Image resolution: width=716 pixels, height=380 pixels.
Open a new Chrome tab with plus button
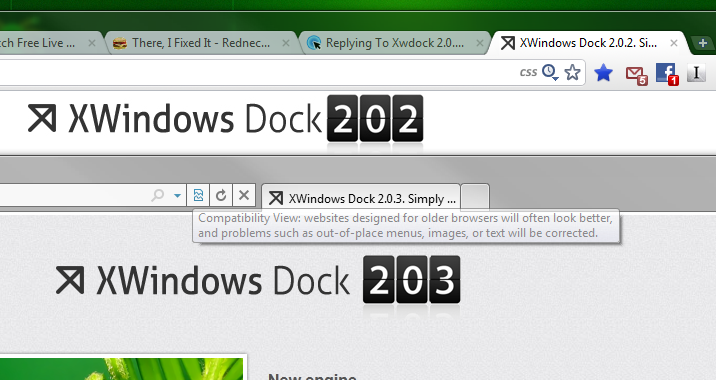(703, 43)
